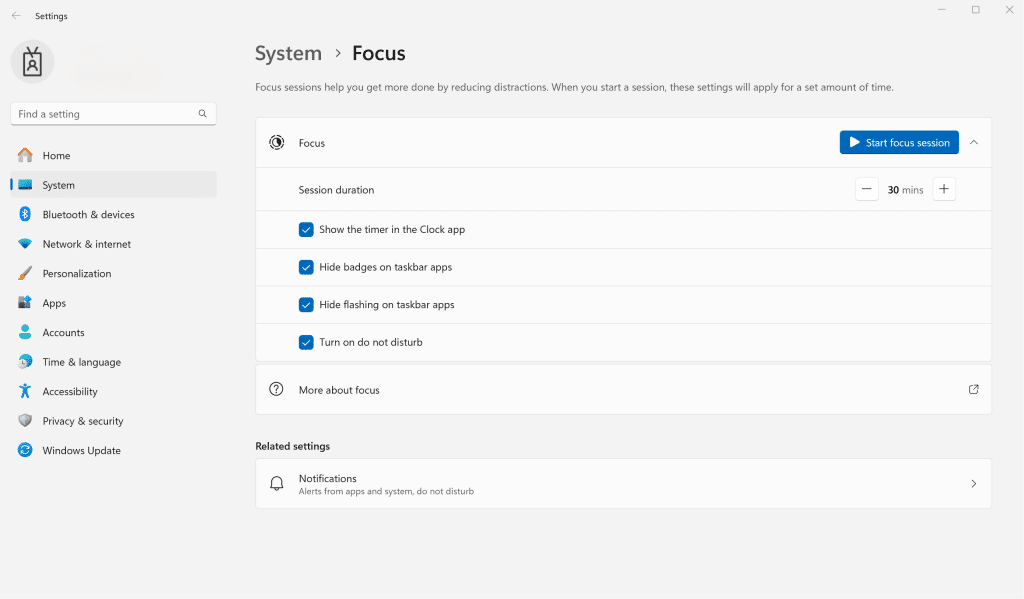Toggle Show the timer in the Clock app
This screenshot has width=1024, height=599.
[306, 229]
